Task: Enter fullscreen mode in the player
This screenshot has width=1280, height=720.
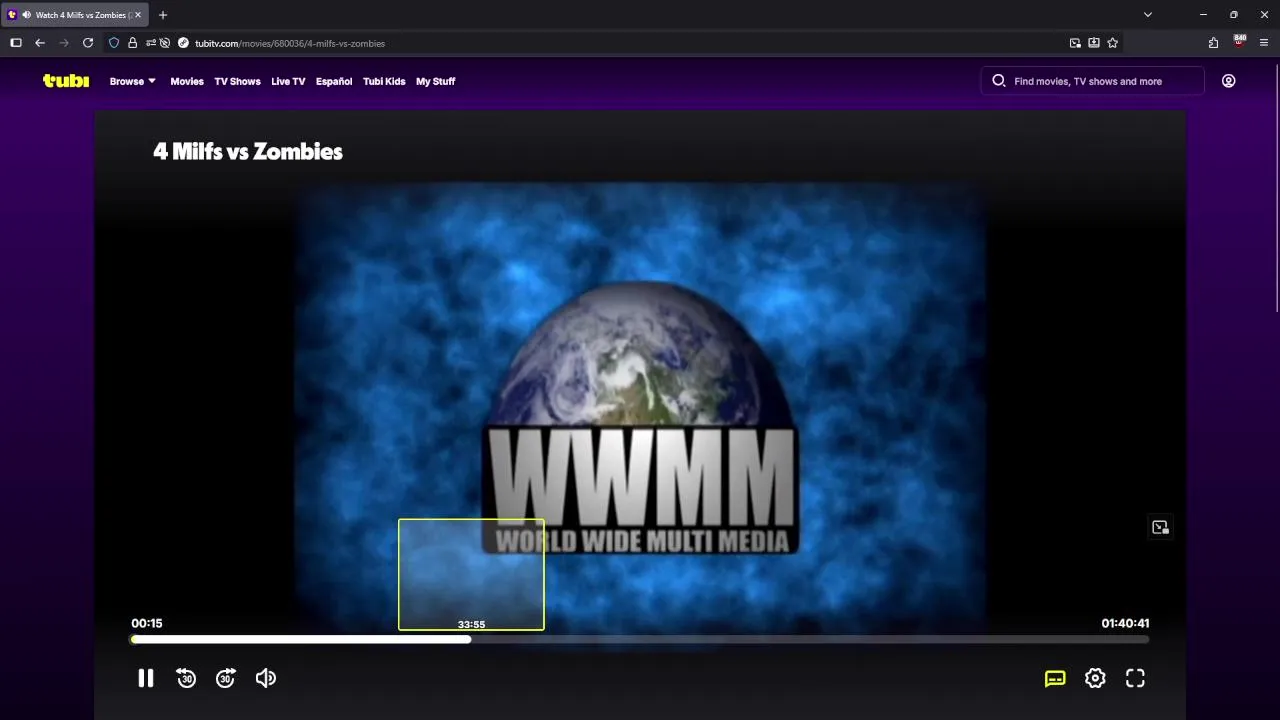Action: click(x=1135, y=678)
